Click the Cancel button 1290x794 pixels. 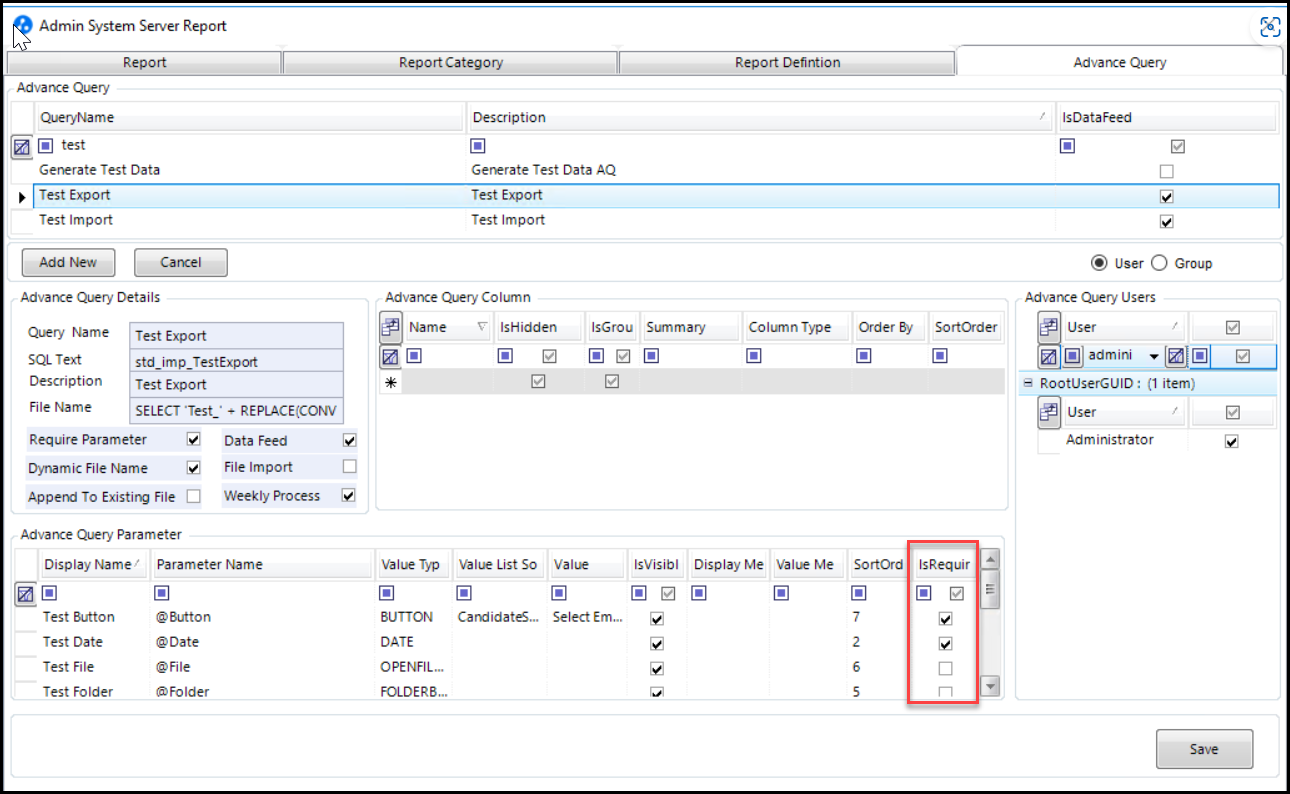pos(181,262)
